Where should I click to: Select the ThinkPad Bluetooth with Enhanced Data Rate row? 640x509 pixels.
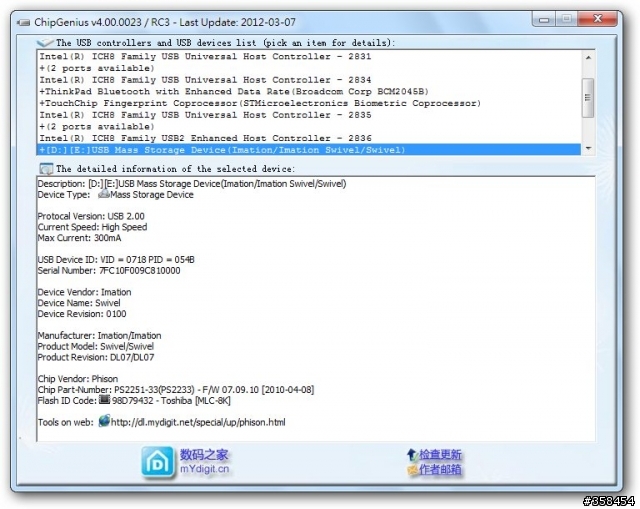309,91
